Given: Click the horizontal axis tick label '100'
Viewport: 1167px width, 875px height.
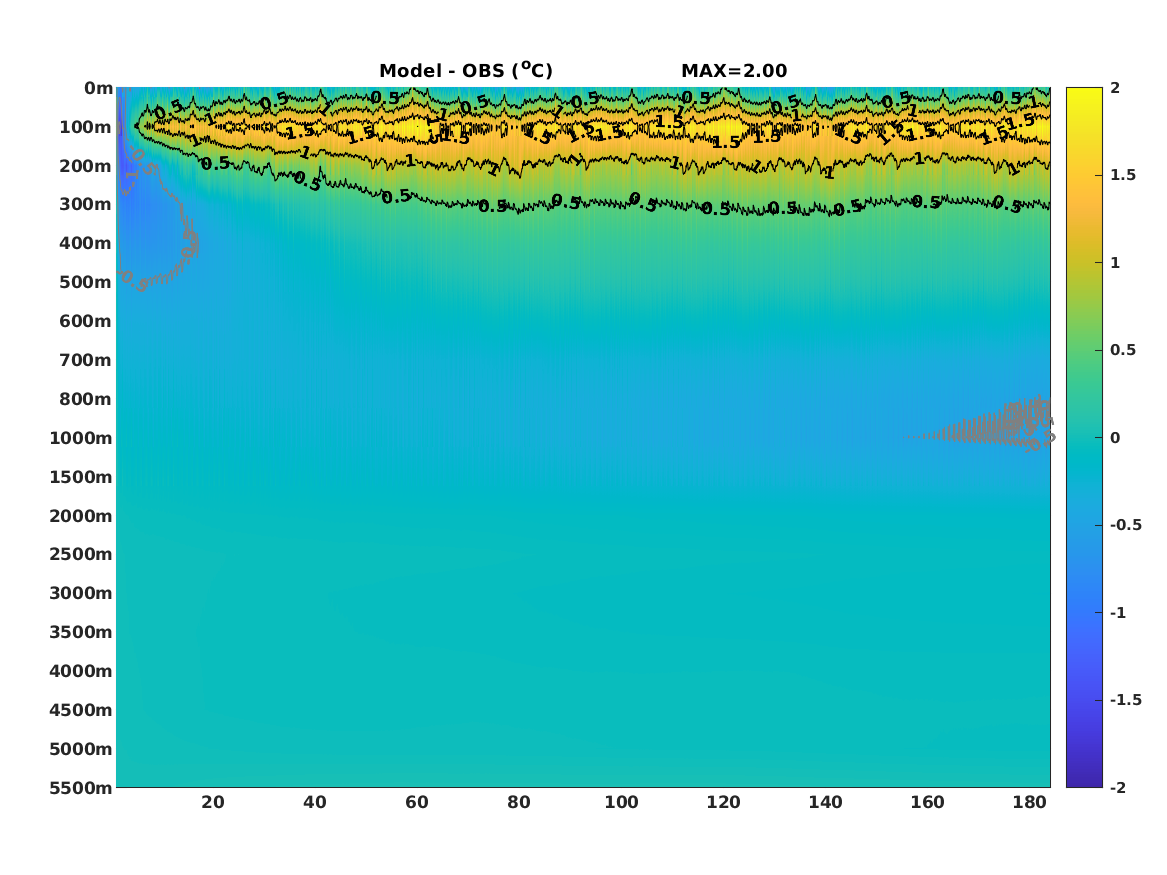Looking at the screenshot, I should 621,802.
